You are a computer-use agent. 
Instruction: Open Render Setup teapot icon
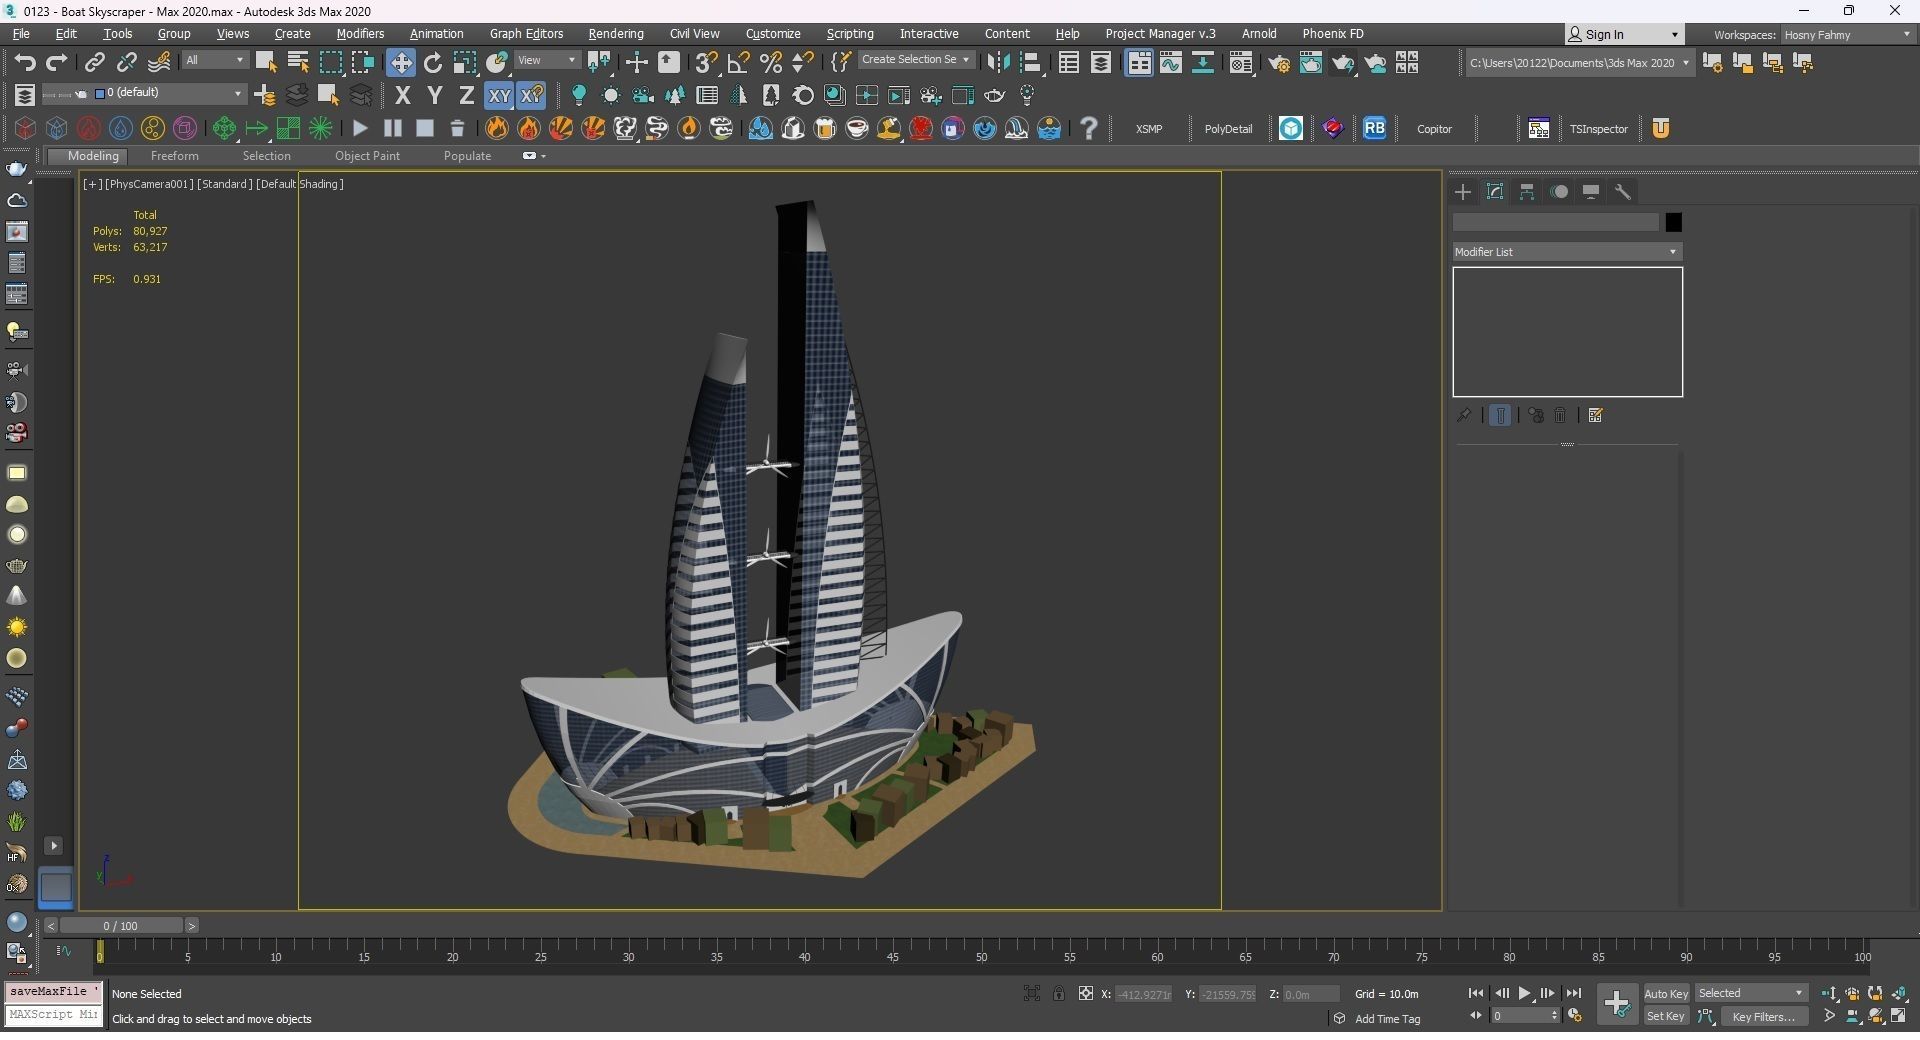[1278, 63]
